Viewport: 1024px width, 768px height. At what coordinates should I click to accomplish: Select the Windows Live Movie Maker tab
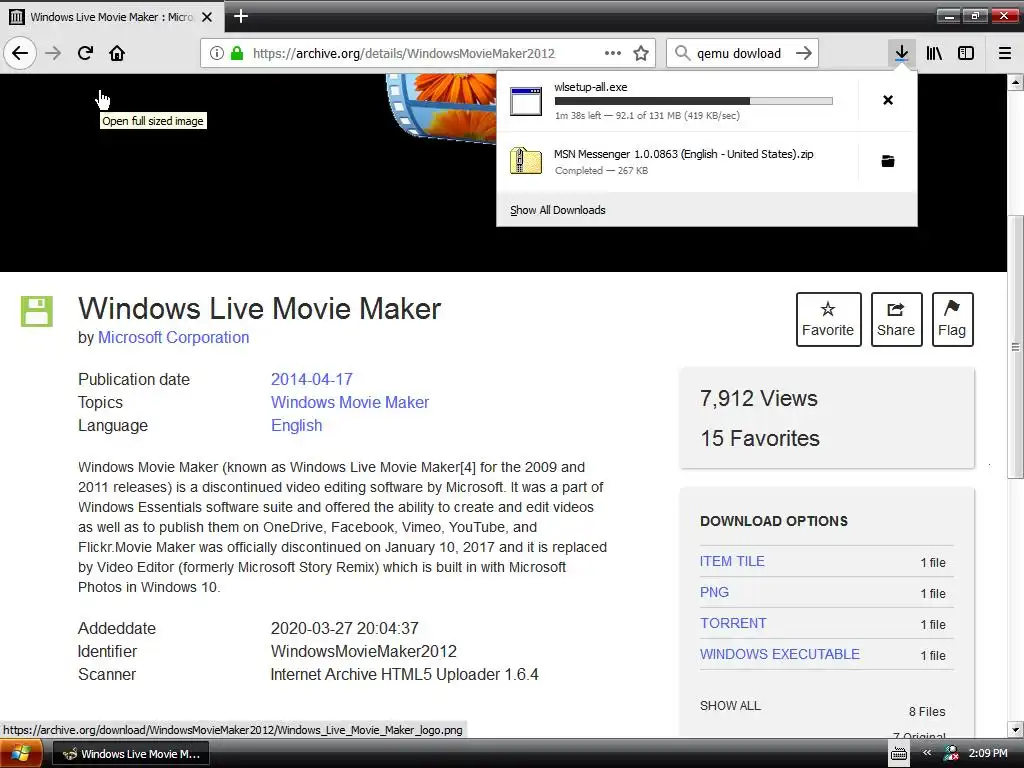[x=112, y=17]
